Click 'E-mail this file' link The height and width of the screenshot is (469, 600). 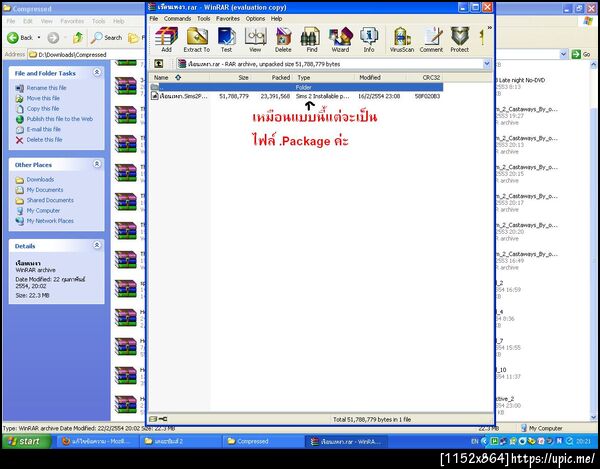click(44, 129)
